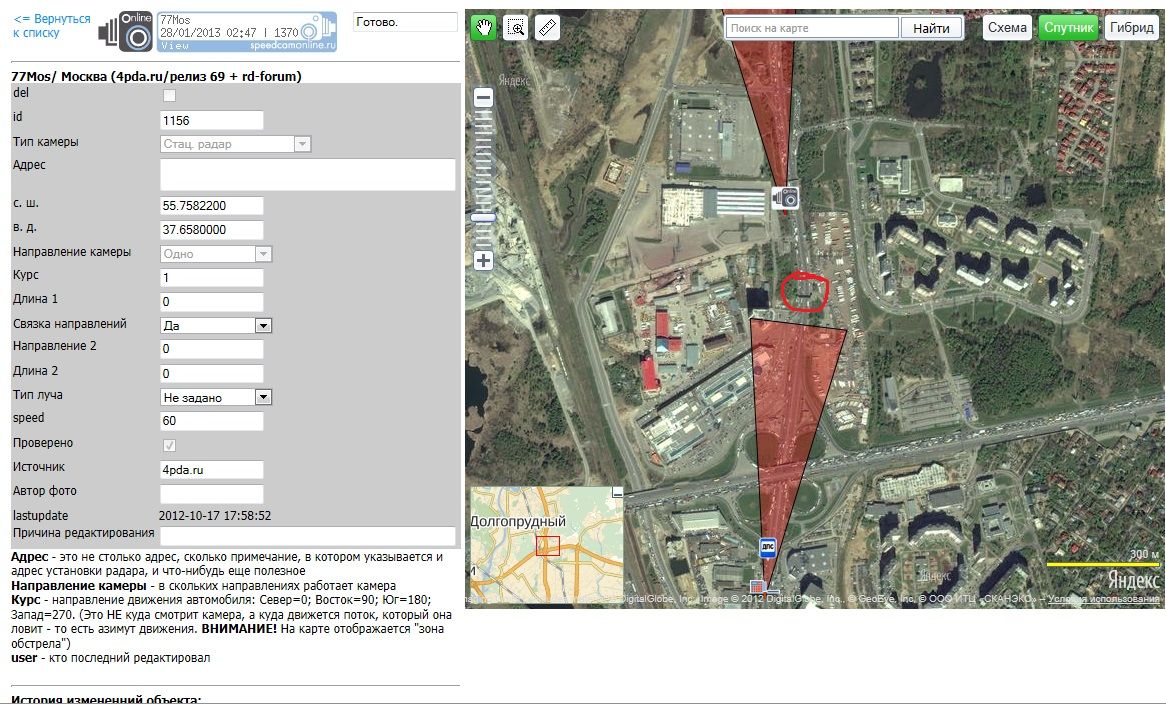The height and width of the screenshot is (704, 1166).
Task: Click the map zoom level slider handle
Action: (483, 218)
